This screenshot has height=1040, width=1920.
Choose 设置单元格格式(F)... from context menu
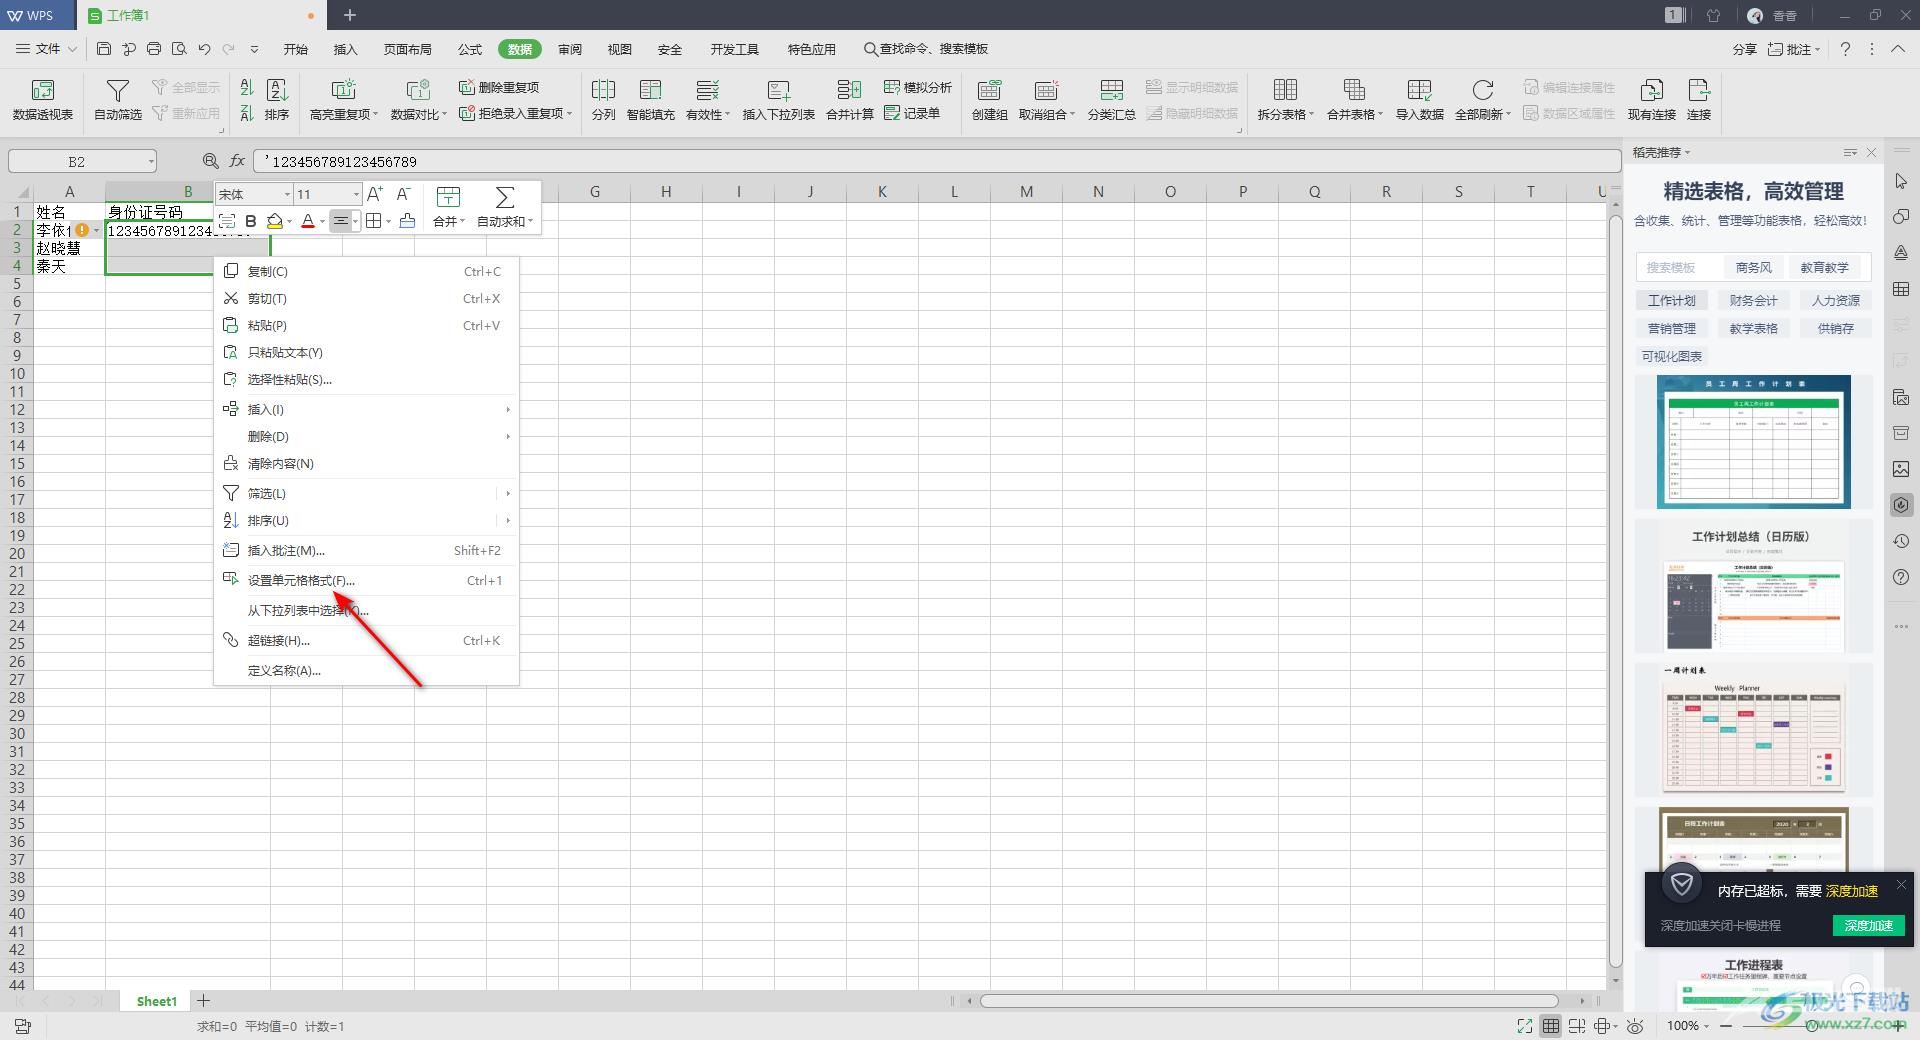pyautogui.click(x=366, y=580)
